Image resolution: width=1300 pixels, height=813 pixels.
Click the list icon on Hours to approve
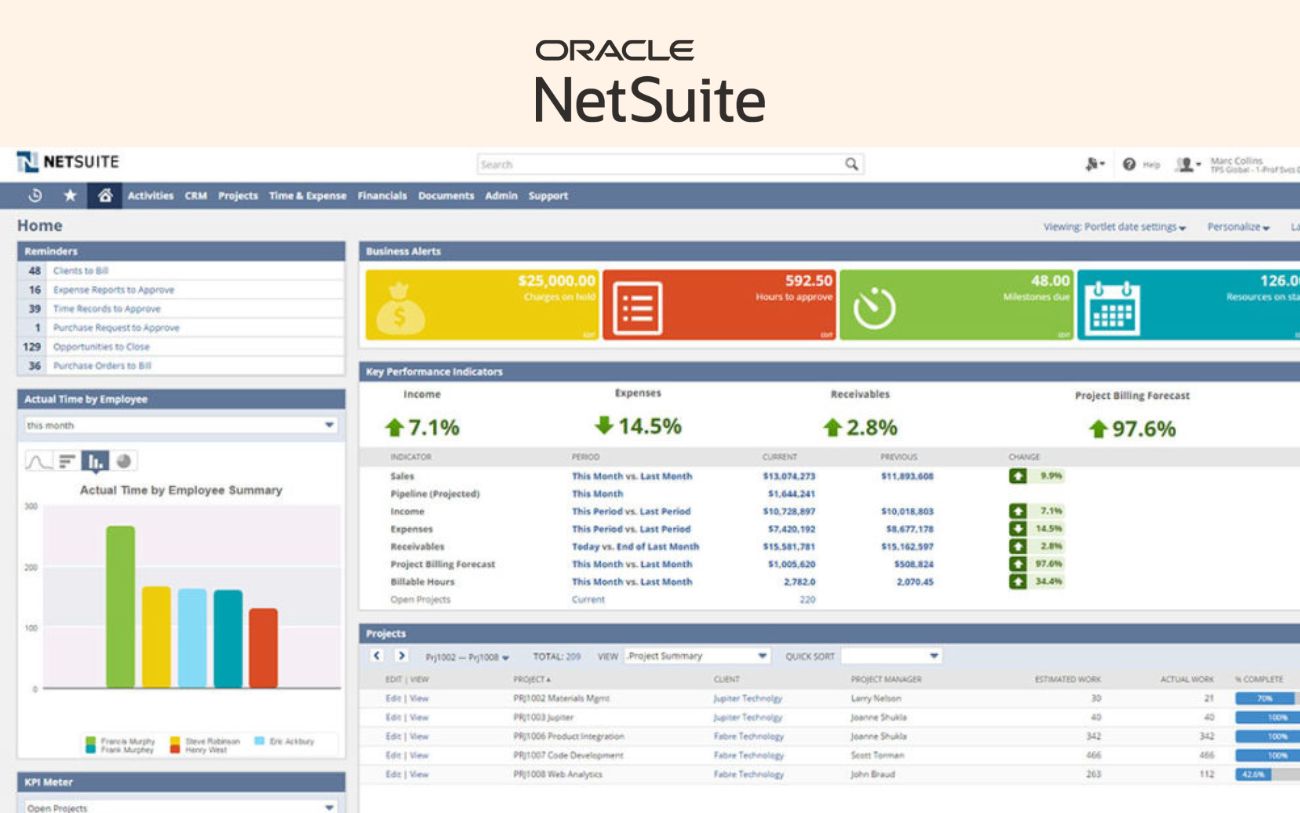pos(637,308)
